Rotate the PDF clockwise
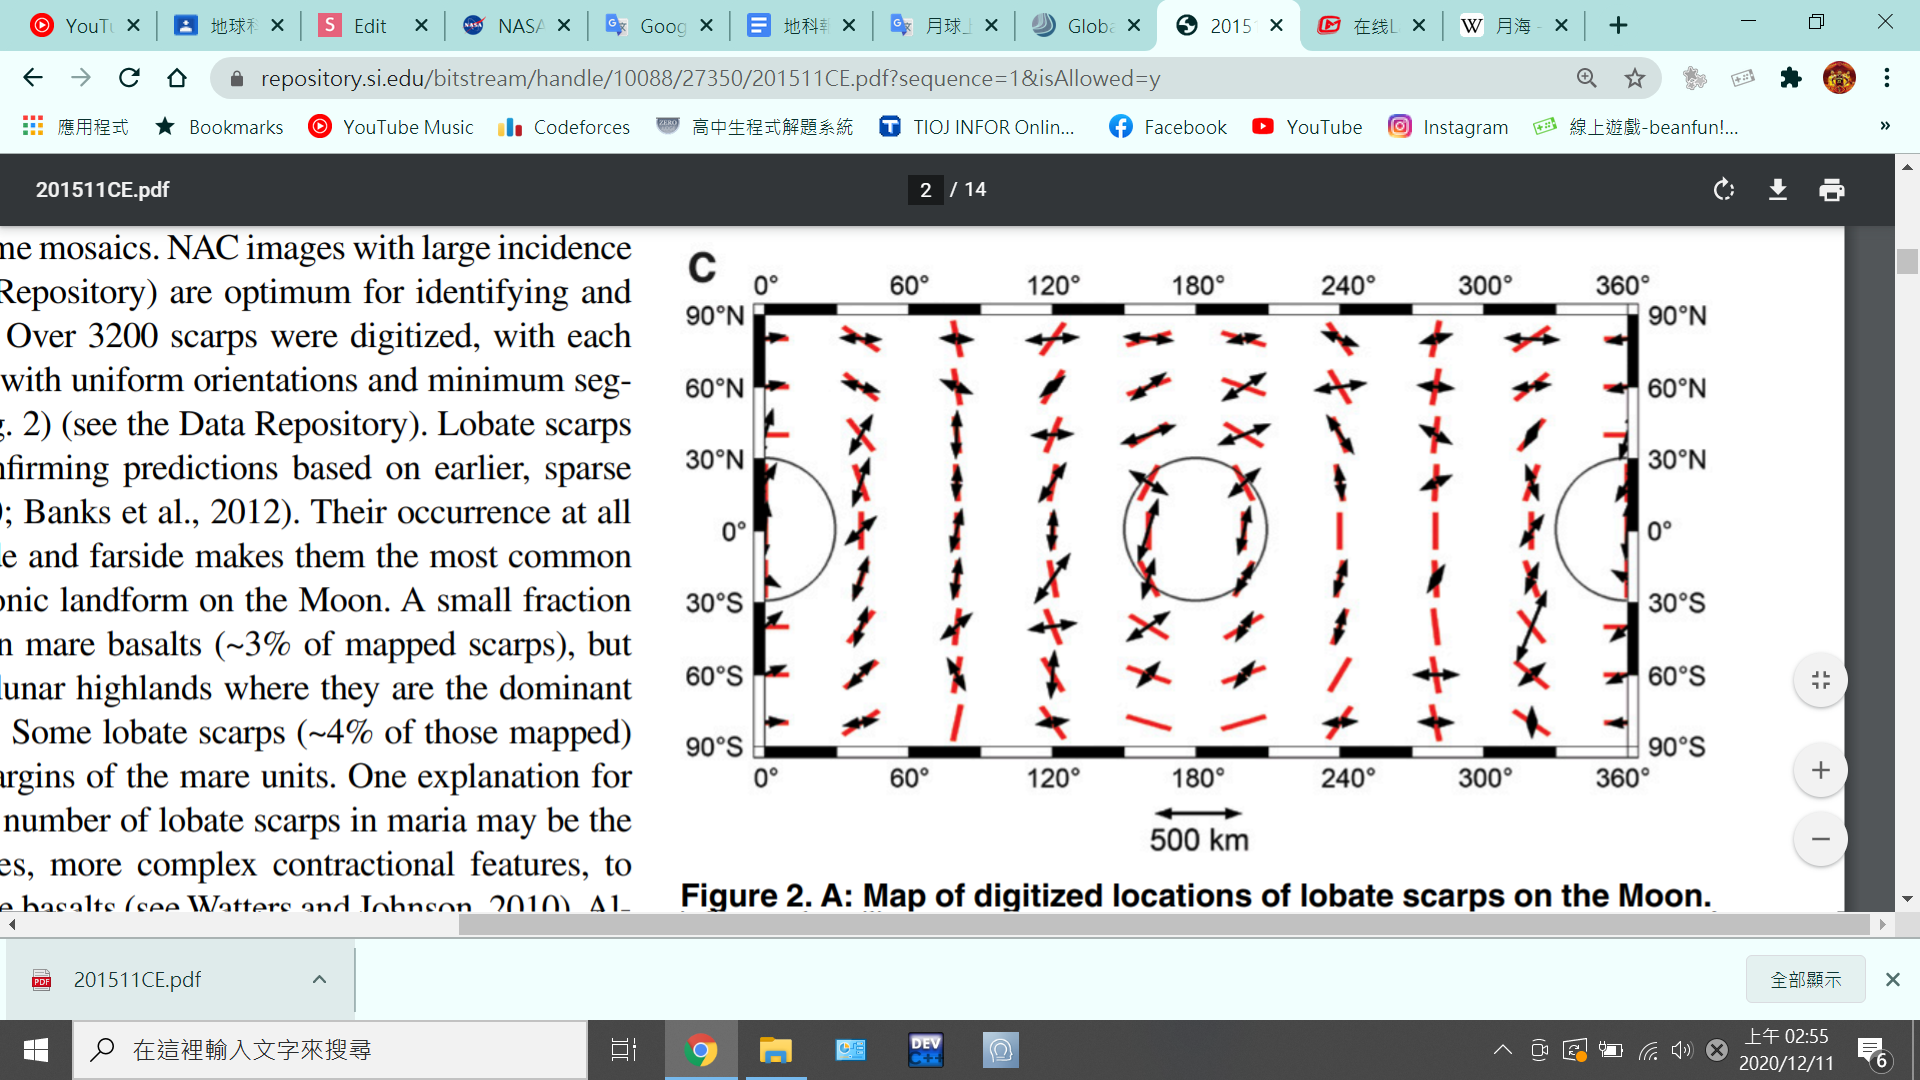This screenshot has width=1920, height=1080. (x=1723, y=190)
